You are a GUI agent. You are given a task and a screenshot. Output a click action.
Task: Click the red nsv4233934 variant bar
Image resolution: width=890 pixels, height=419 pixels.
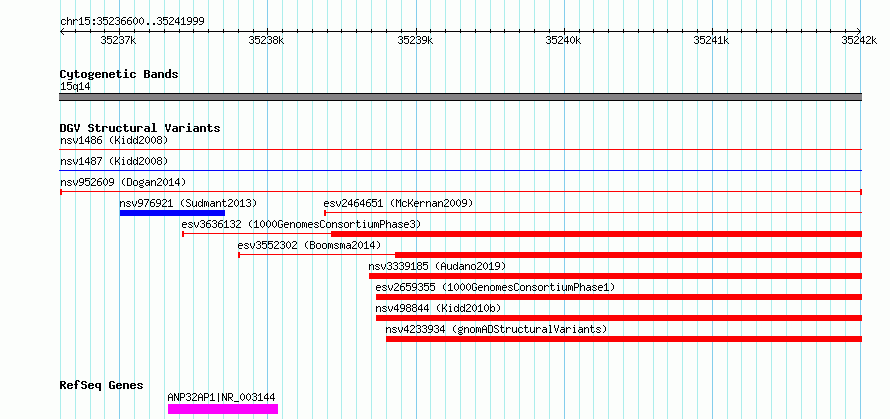point(624,339)
